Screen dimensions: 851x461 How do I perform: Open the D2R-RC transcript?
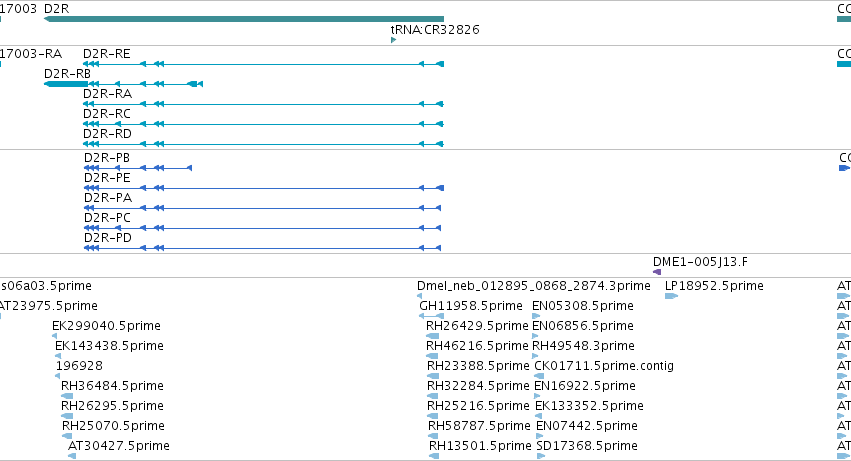click(x=263, y=124)
